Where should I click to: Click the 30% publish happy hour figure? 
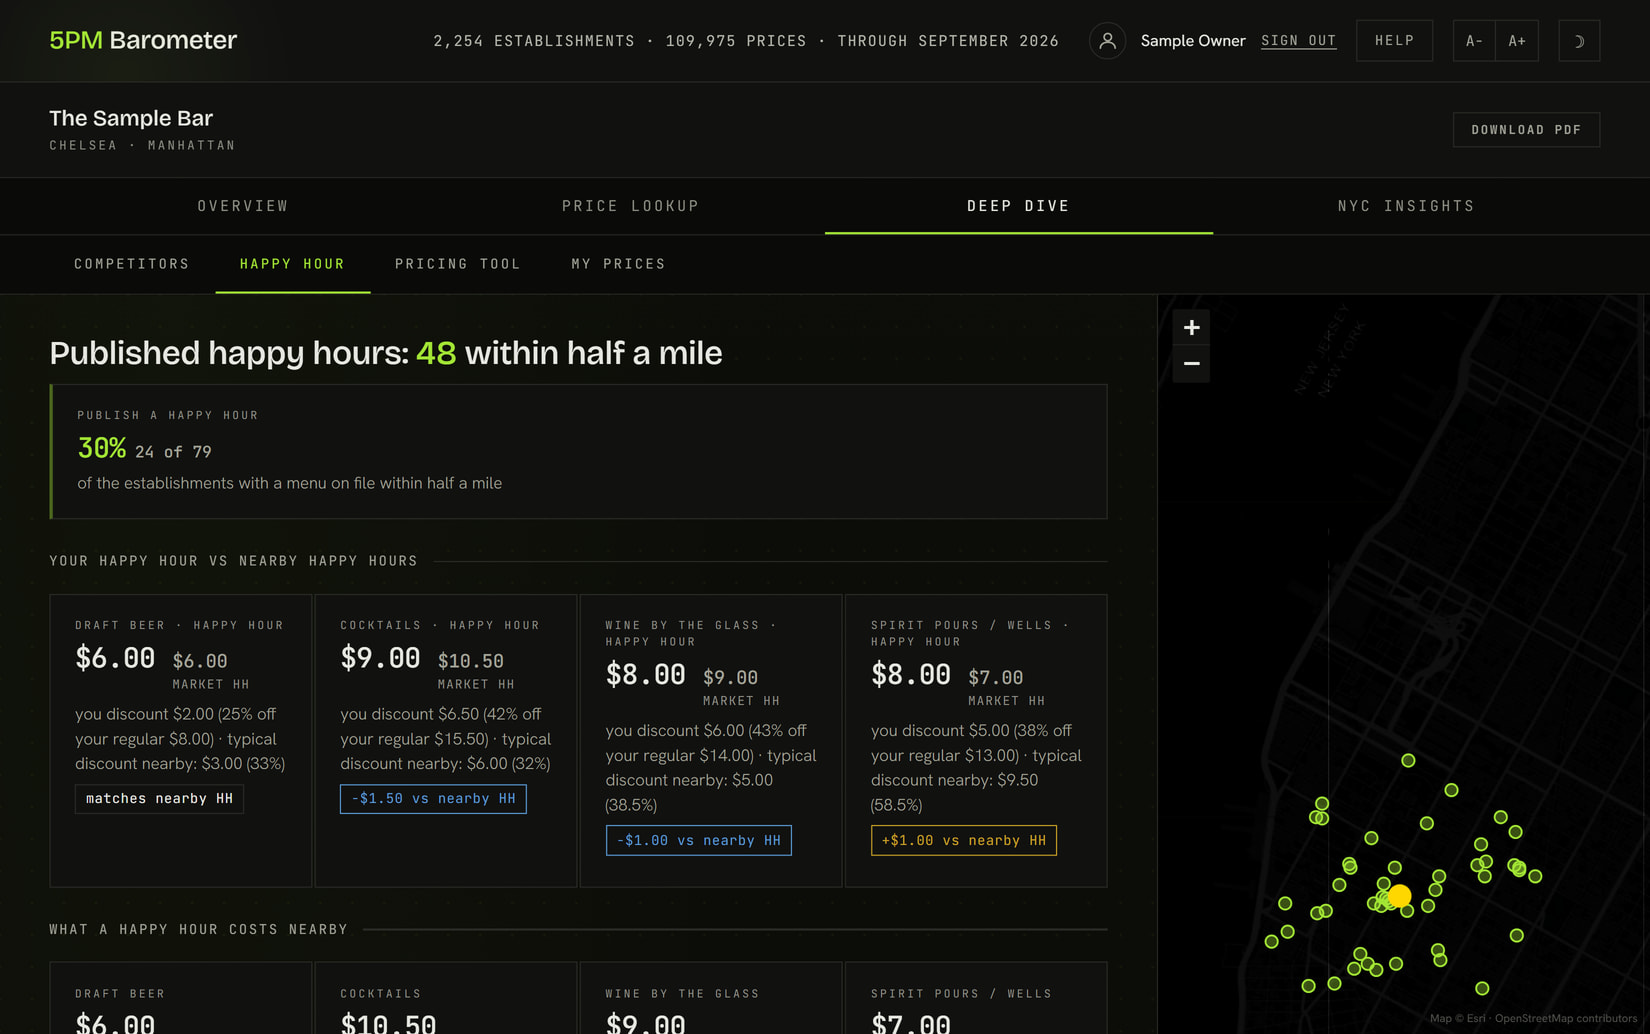102,448
